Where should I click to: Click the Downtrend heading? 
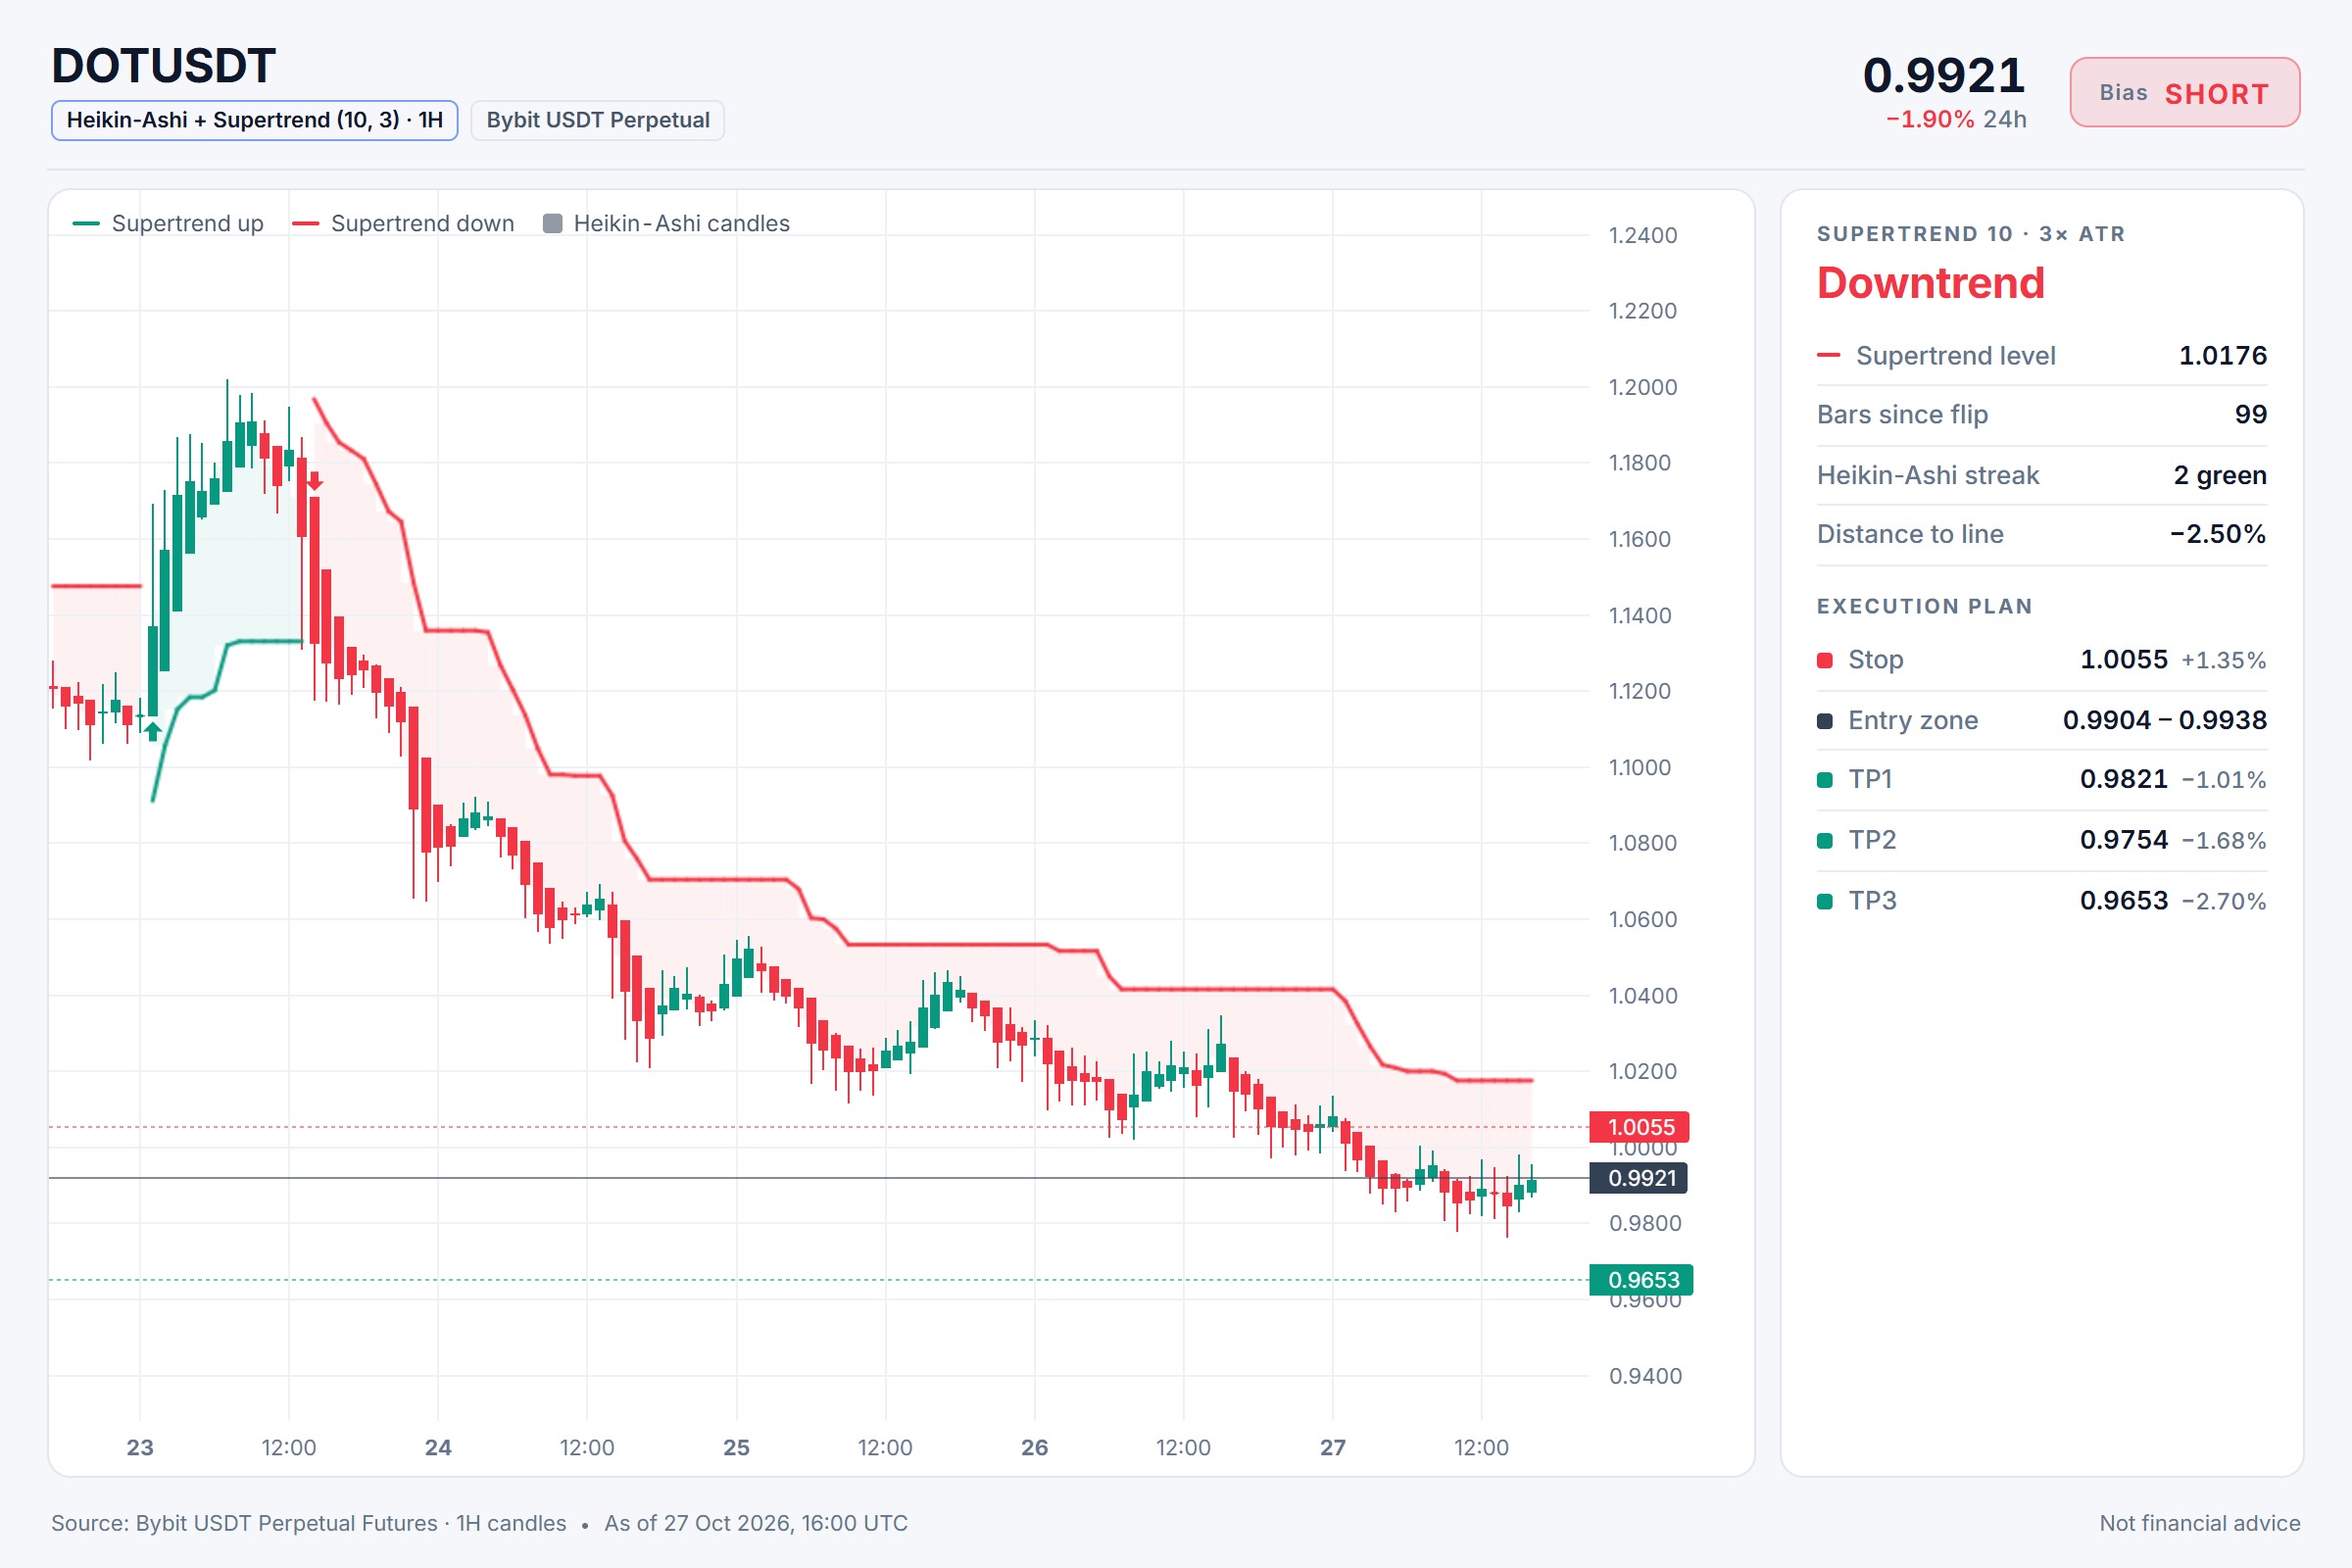(x=1930, y=283)
